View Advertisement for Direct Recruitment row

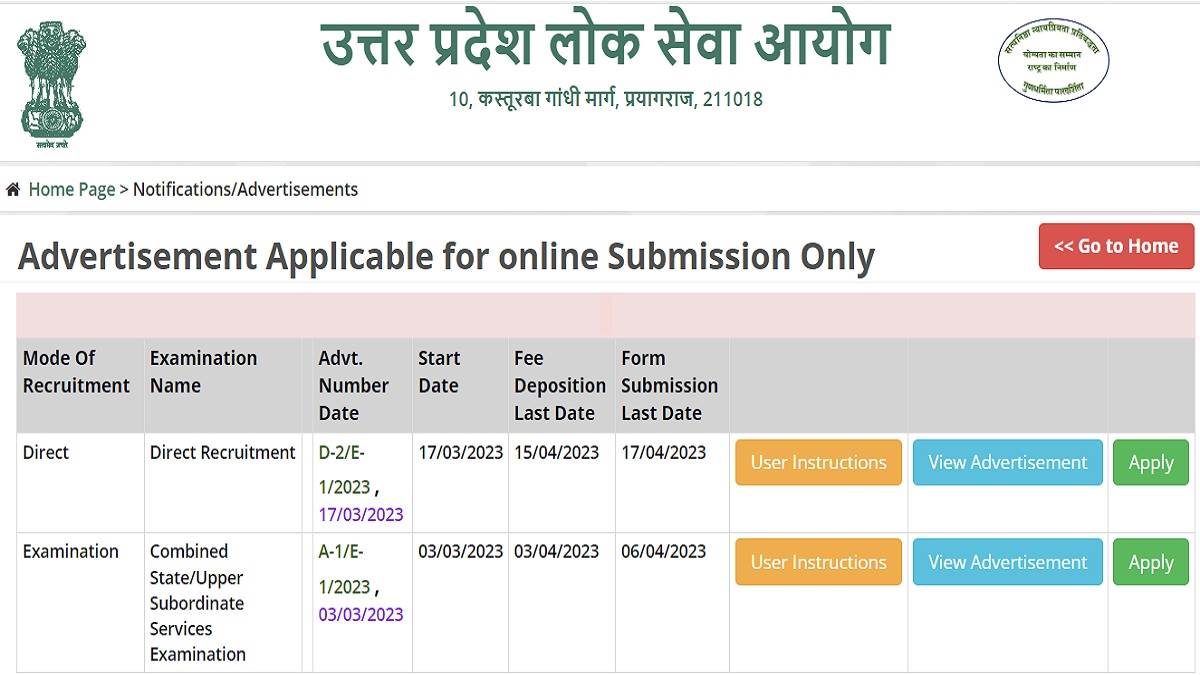tap(1007, 462)
